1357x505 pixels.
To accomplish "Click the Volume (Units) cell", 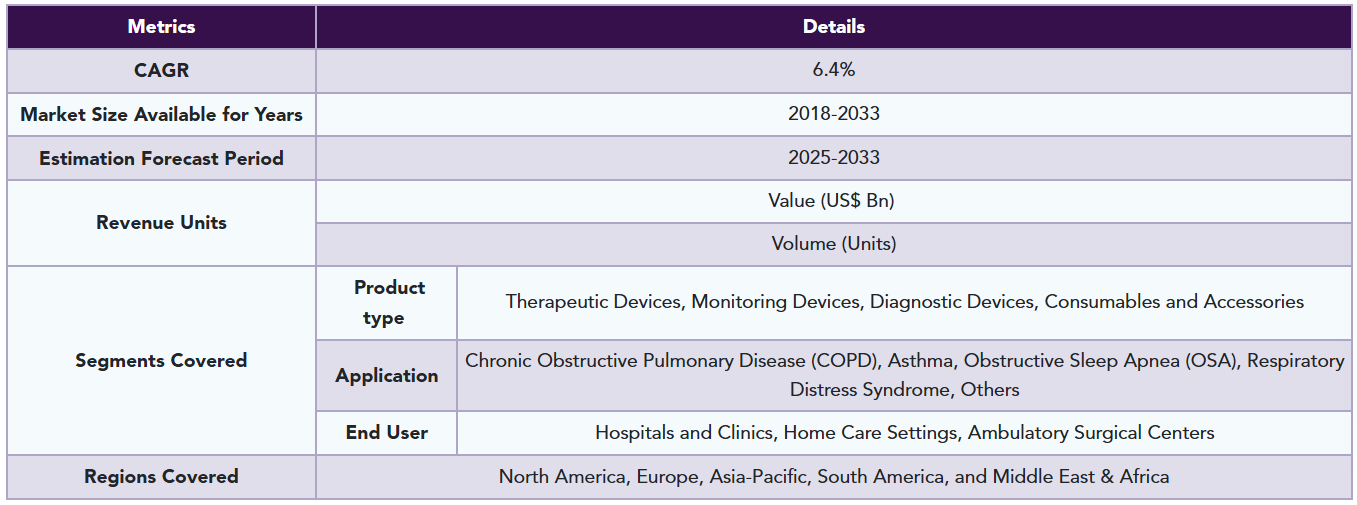I will click(x=833, y=244).
